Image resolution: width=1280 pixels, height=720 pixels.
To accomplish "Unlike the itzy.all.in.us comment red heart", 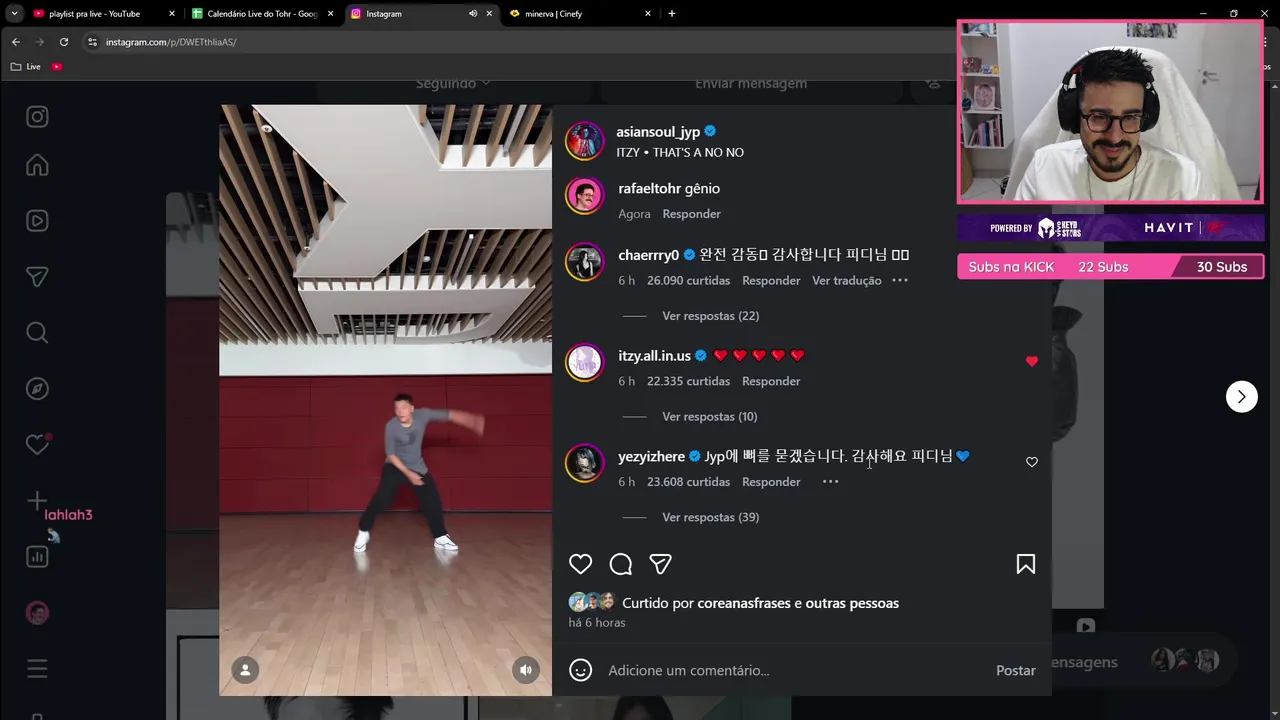I will (1032, 361).
